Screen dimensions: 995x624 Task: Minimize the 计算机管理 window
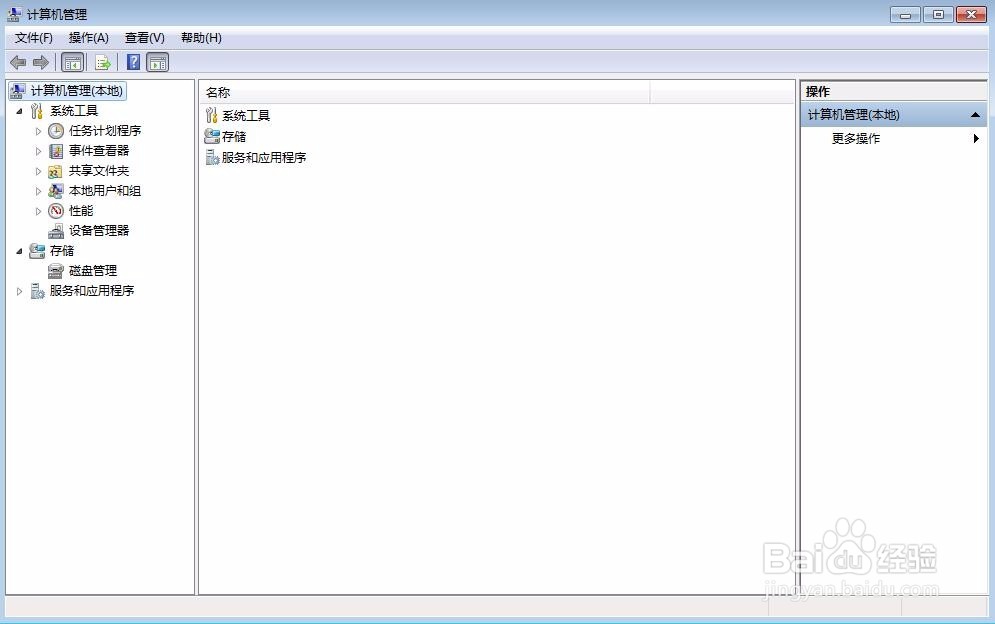(906, 14)
